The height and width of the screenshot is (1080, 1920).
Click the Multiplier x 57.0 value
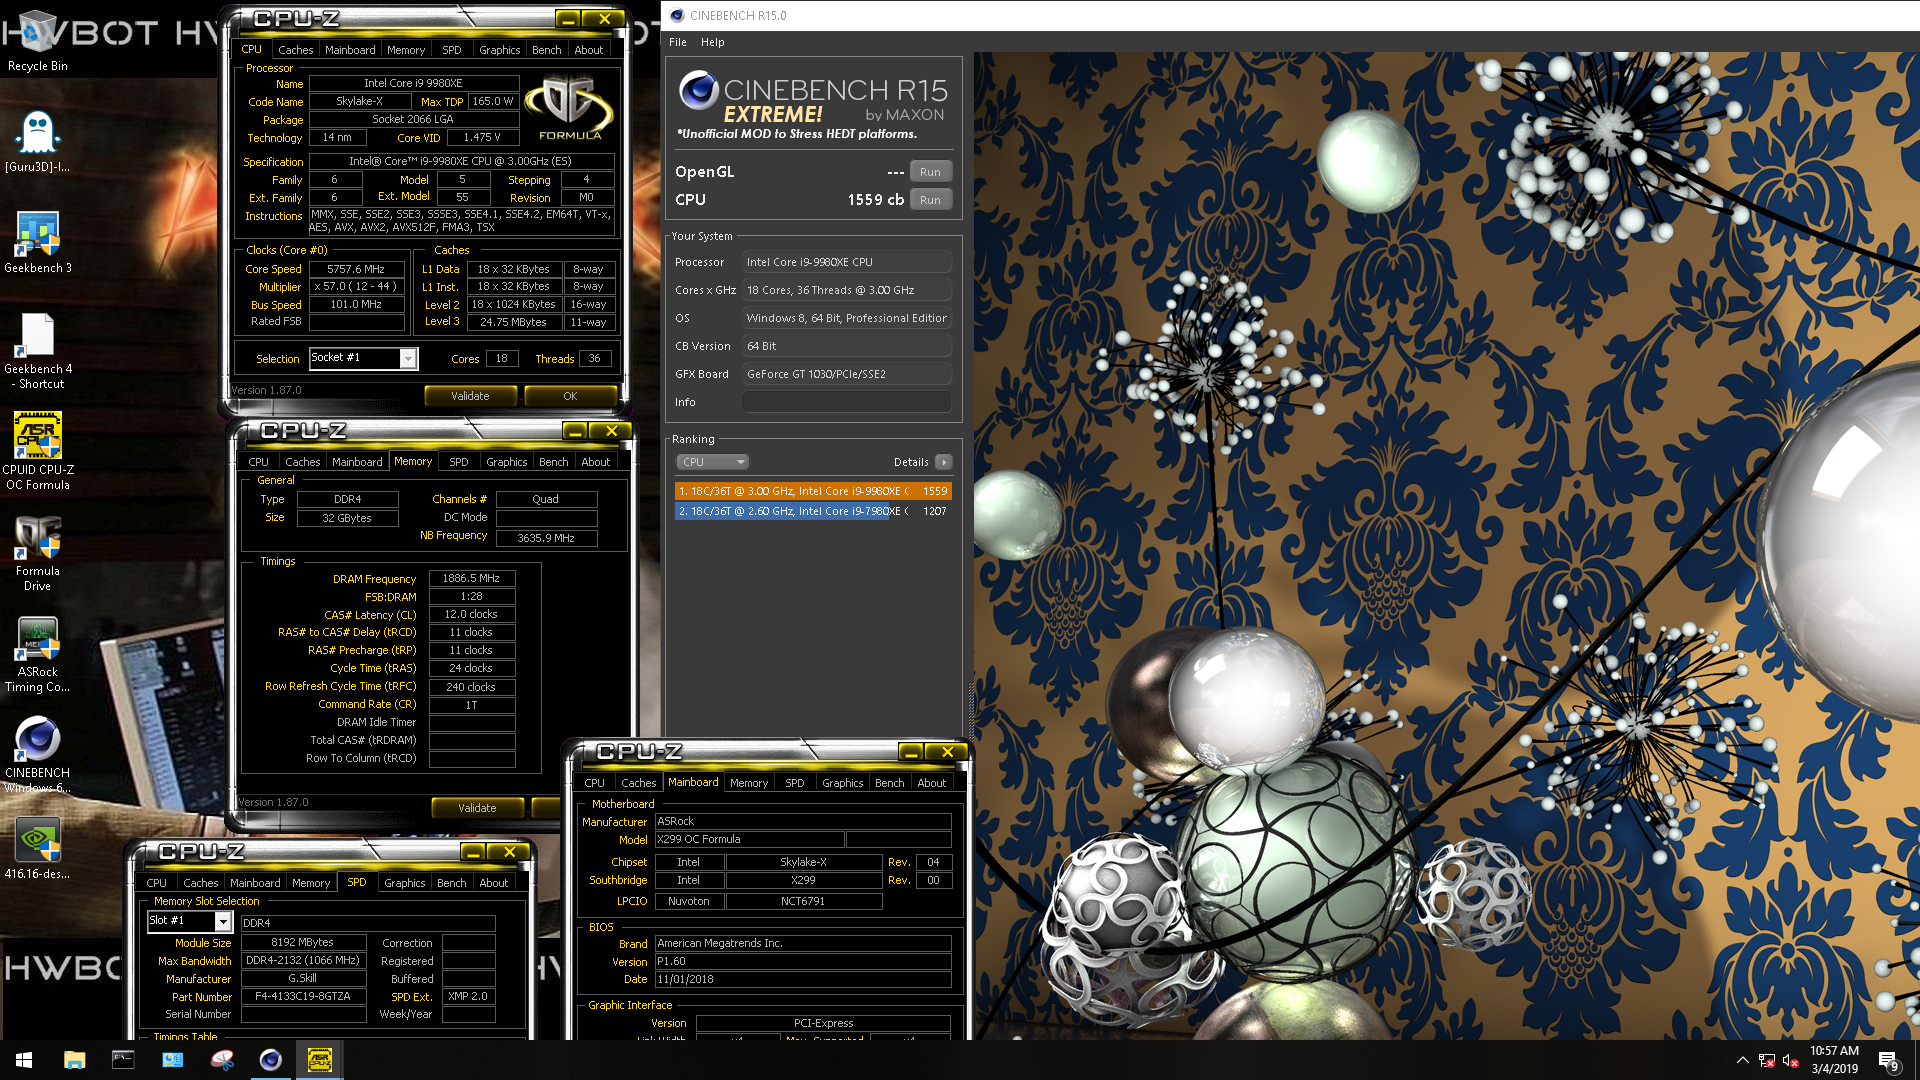pos(356,287)
